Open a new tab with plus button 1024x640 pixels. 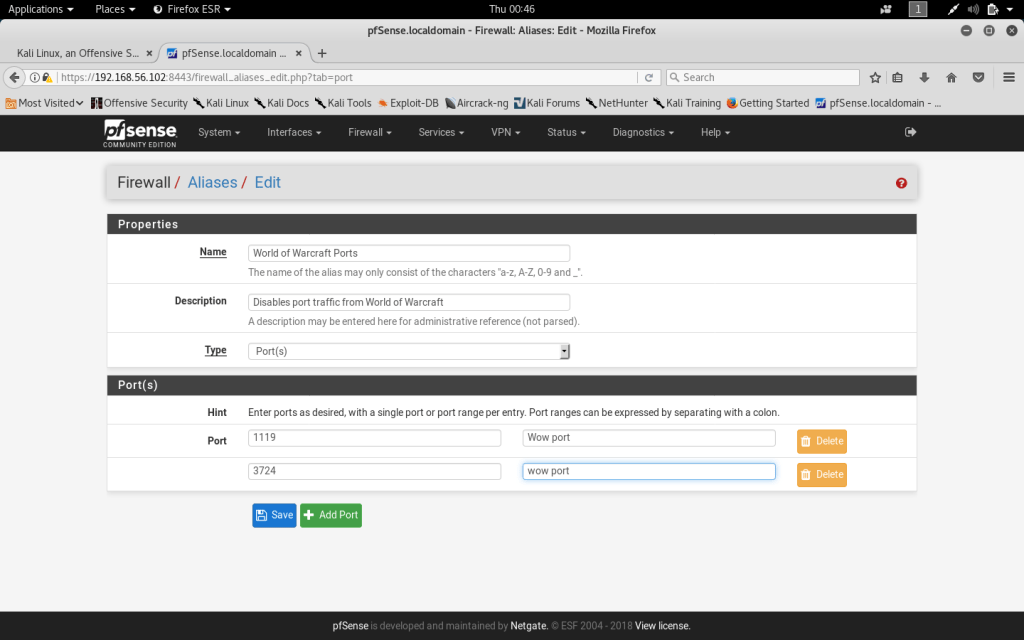point(322,53)
